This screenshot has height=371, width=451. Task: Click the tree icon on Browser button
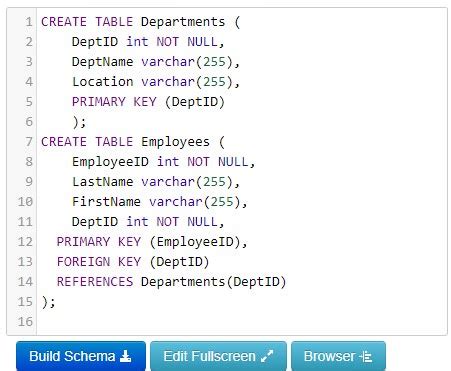(366, 357)
